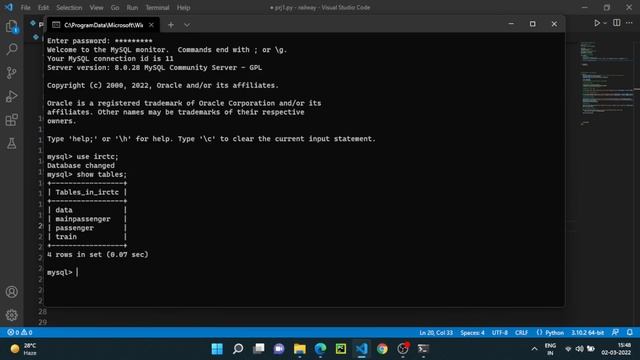Click the feedback icon in status bar
640x360 pixels.
coord(615,333)
